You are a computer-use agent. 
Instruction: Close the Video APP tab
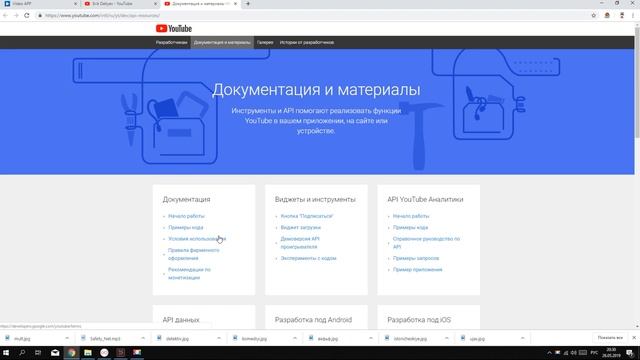point(76,4)
